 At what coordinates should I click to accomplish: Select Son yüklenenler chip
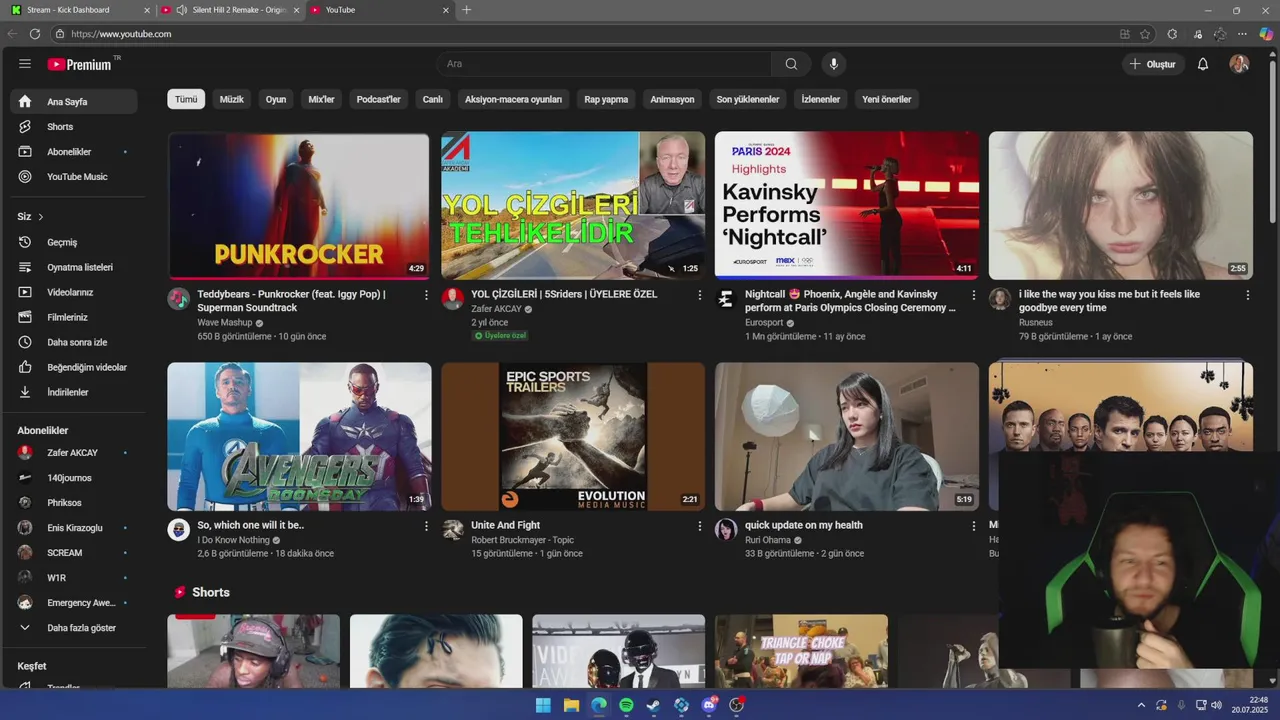[x=748, y=99]
